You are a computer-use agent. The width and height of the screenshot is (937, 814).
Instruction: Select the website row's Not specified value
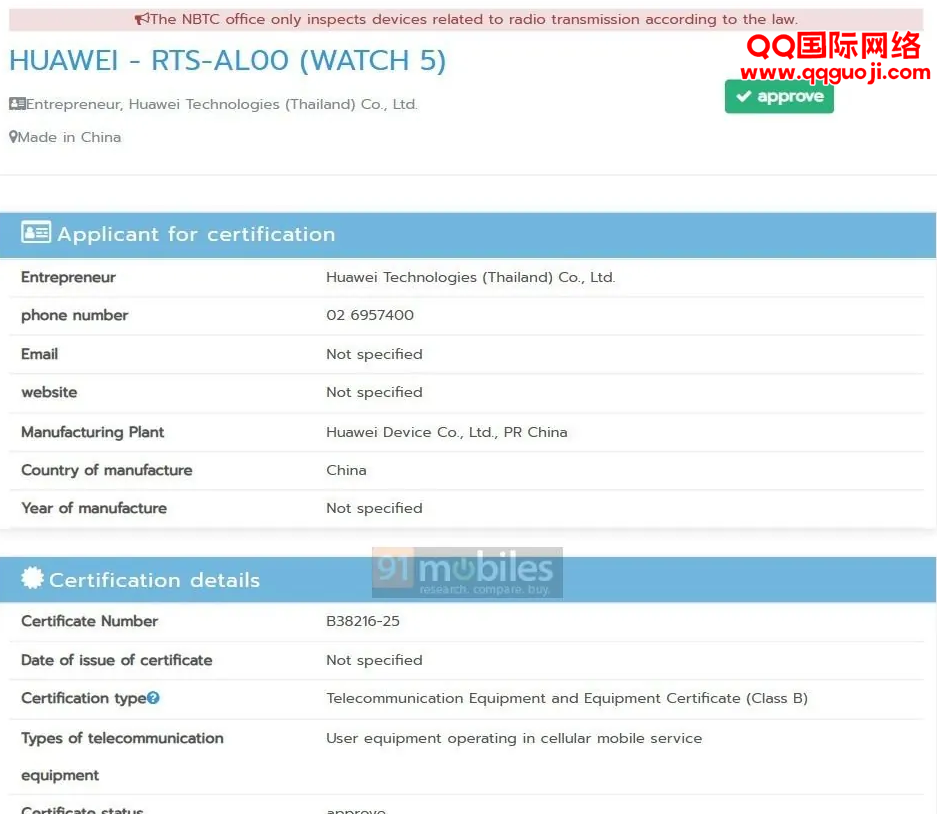tap(374, 393)
